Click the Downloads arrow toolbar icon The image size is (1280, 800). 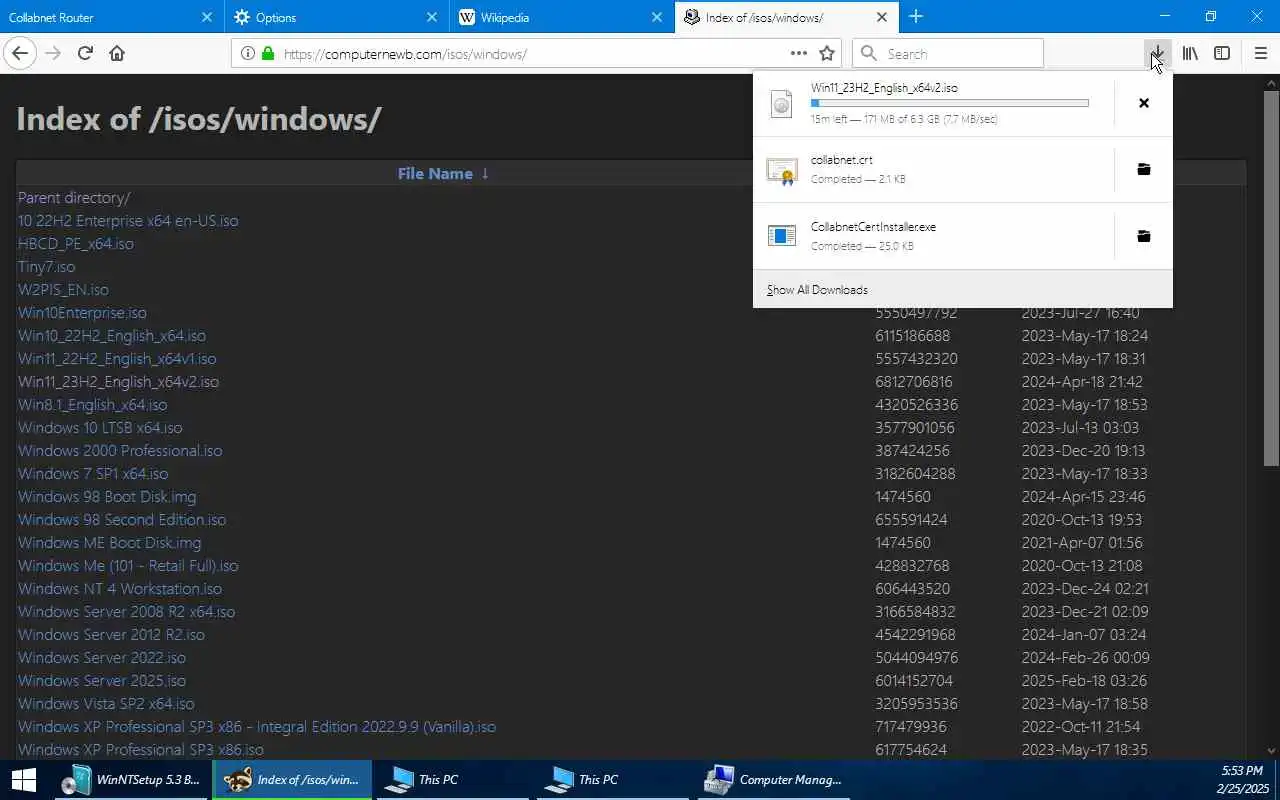(1157, 53)
